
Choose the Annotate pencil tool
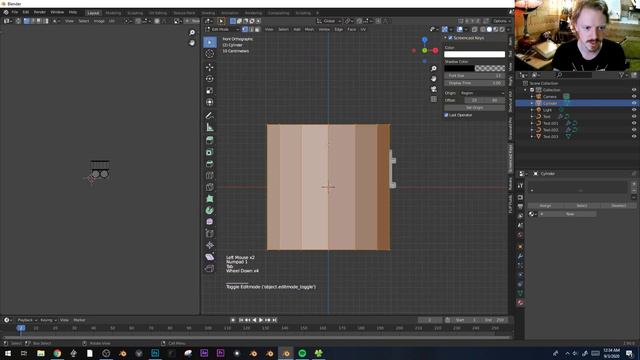pyautogui.click(x=209, y=116)
